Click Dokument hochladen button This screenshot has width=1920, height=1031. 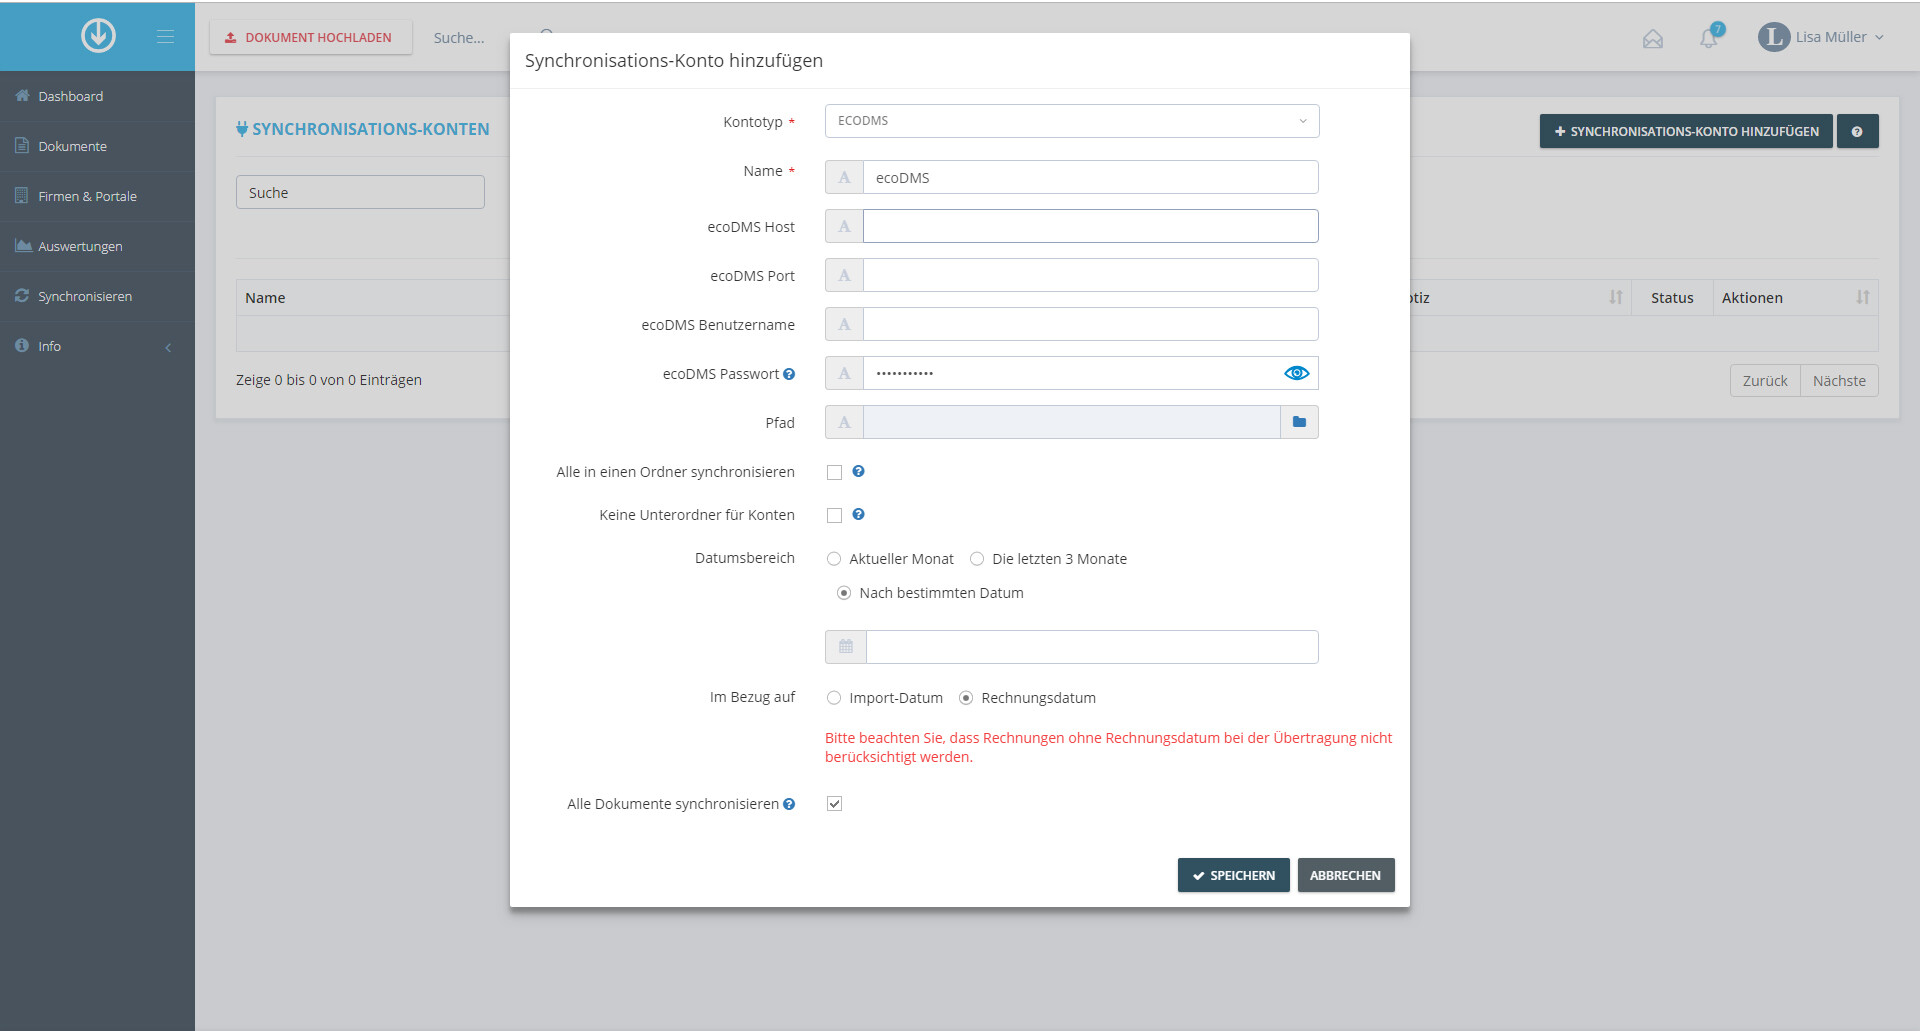coord(310,37)
